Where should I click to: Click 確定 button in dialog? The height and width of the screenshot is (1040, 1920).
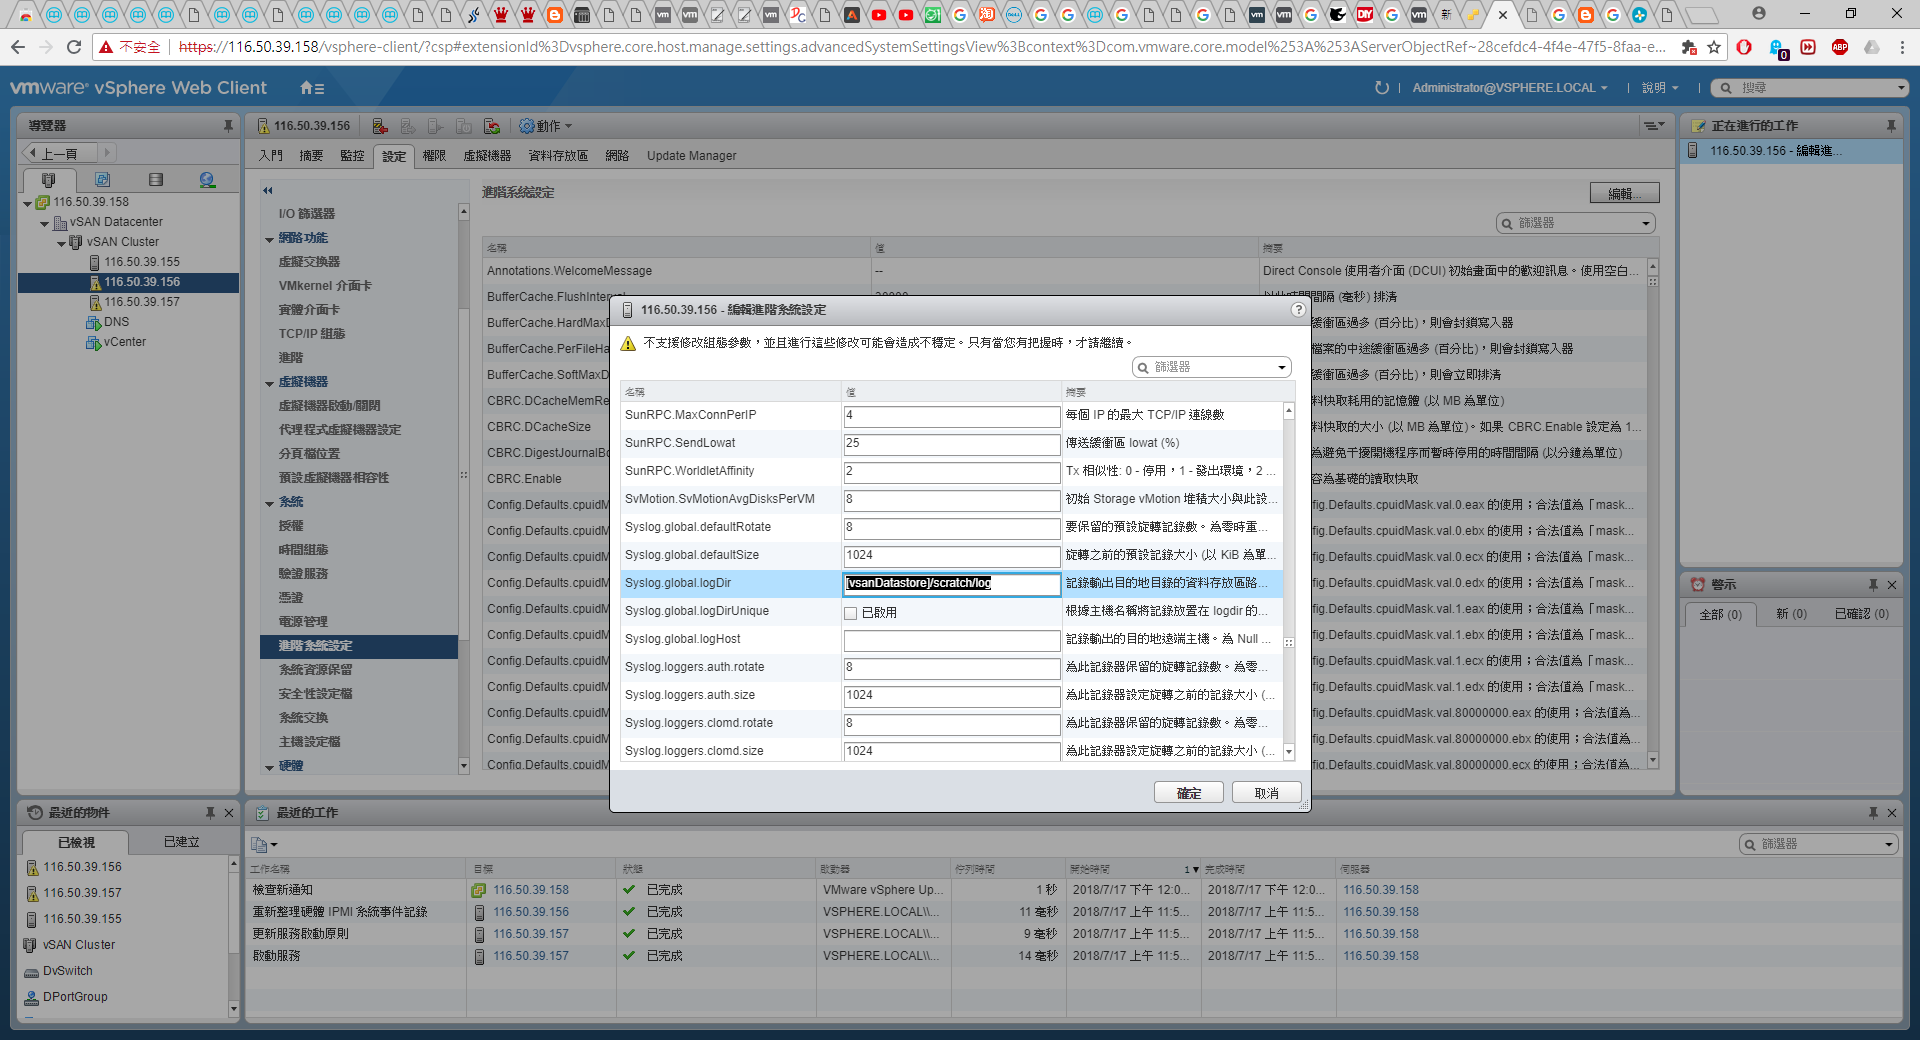[x=1189, y=793]
